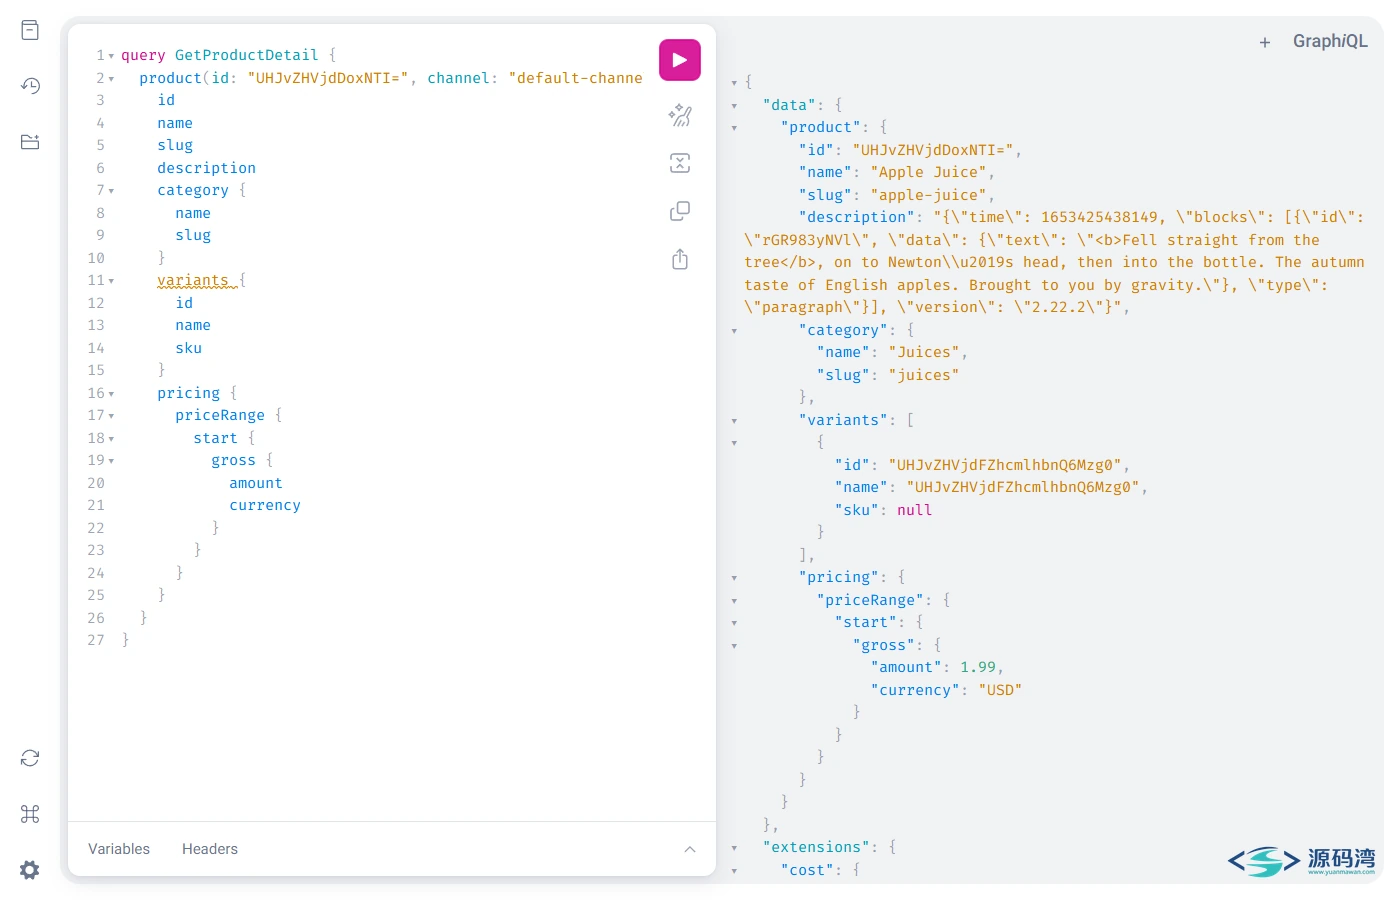Image resolution: width=1400 pixels, height=900 pixels.
Task: Add a new tab with the plus icon
Action: coord(1265,42)
